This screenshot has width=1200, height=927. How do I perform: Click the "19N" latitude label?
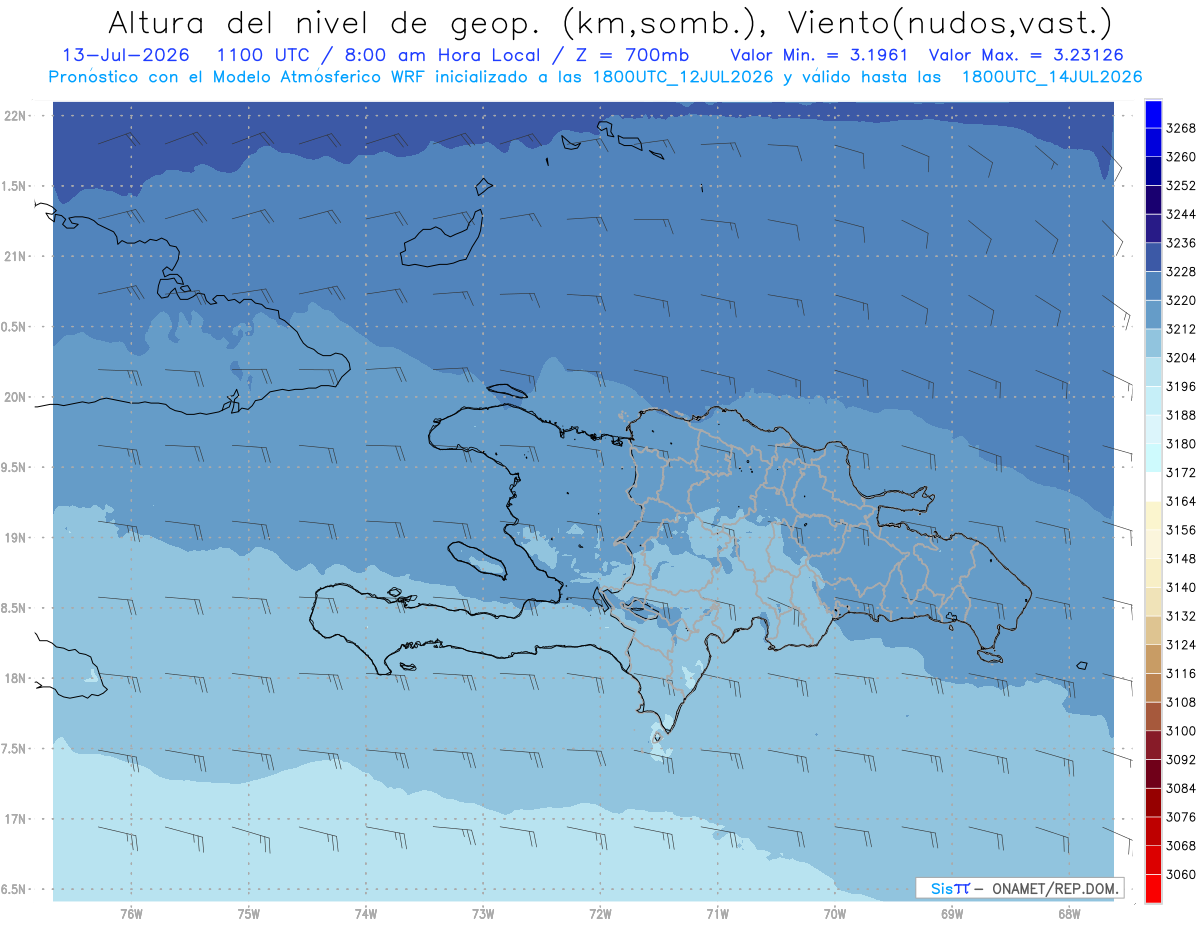pyautogui.click(x=15, y=538)
